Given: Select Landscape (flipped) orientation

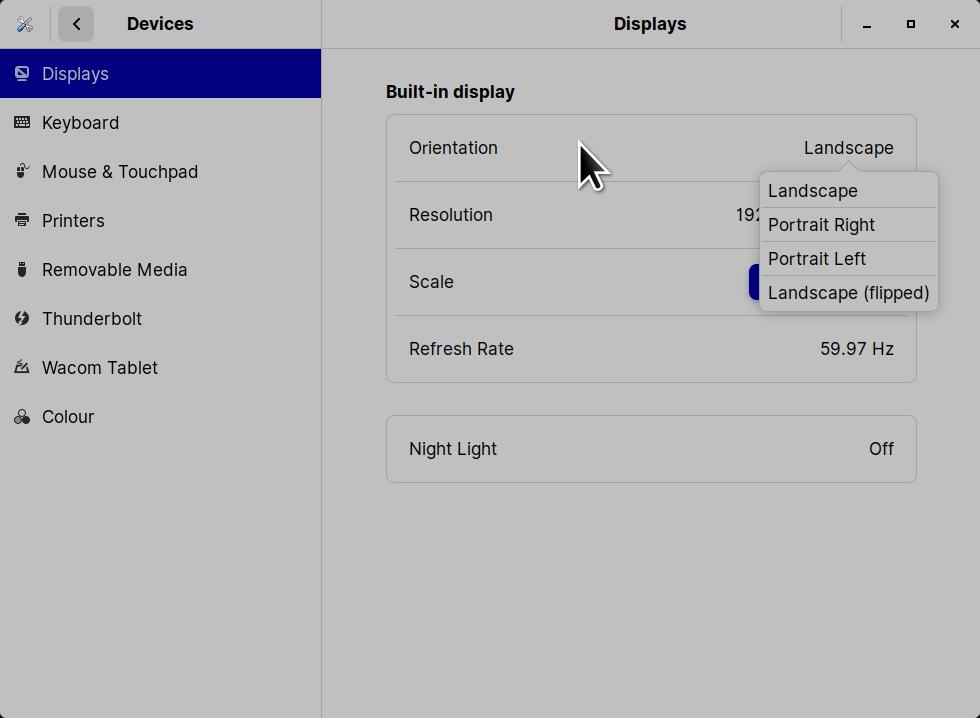Looking at the screenshot, I should (848, 293).
